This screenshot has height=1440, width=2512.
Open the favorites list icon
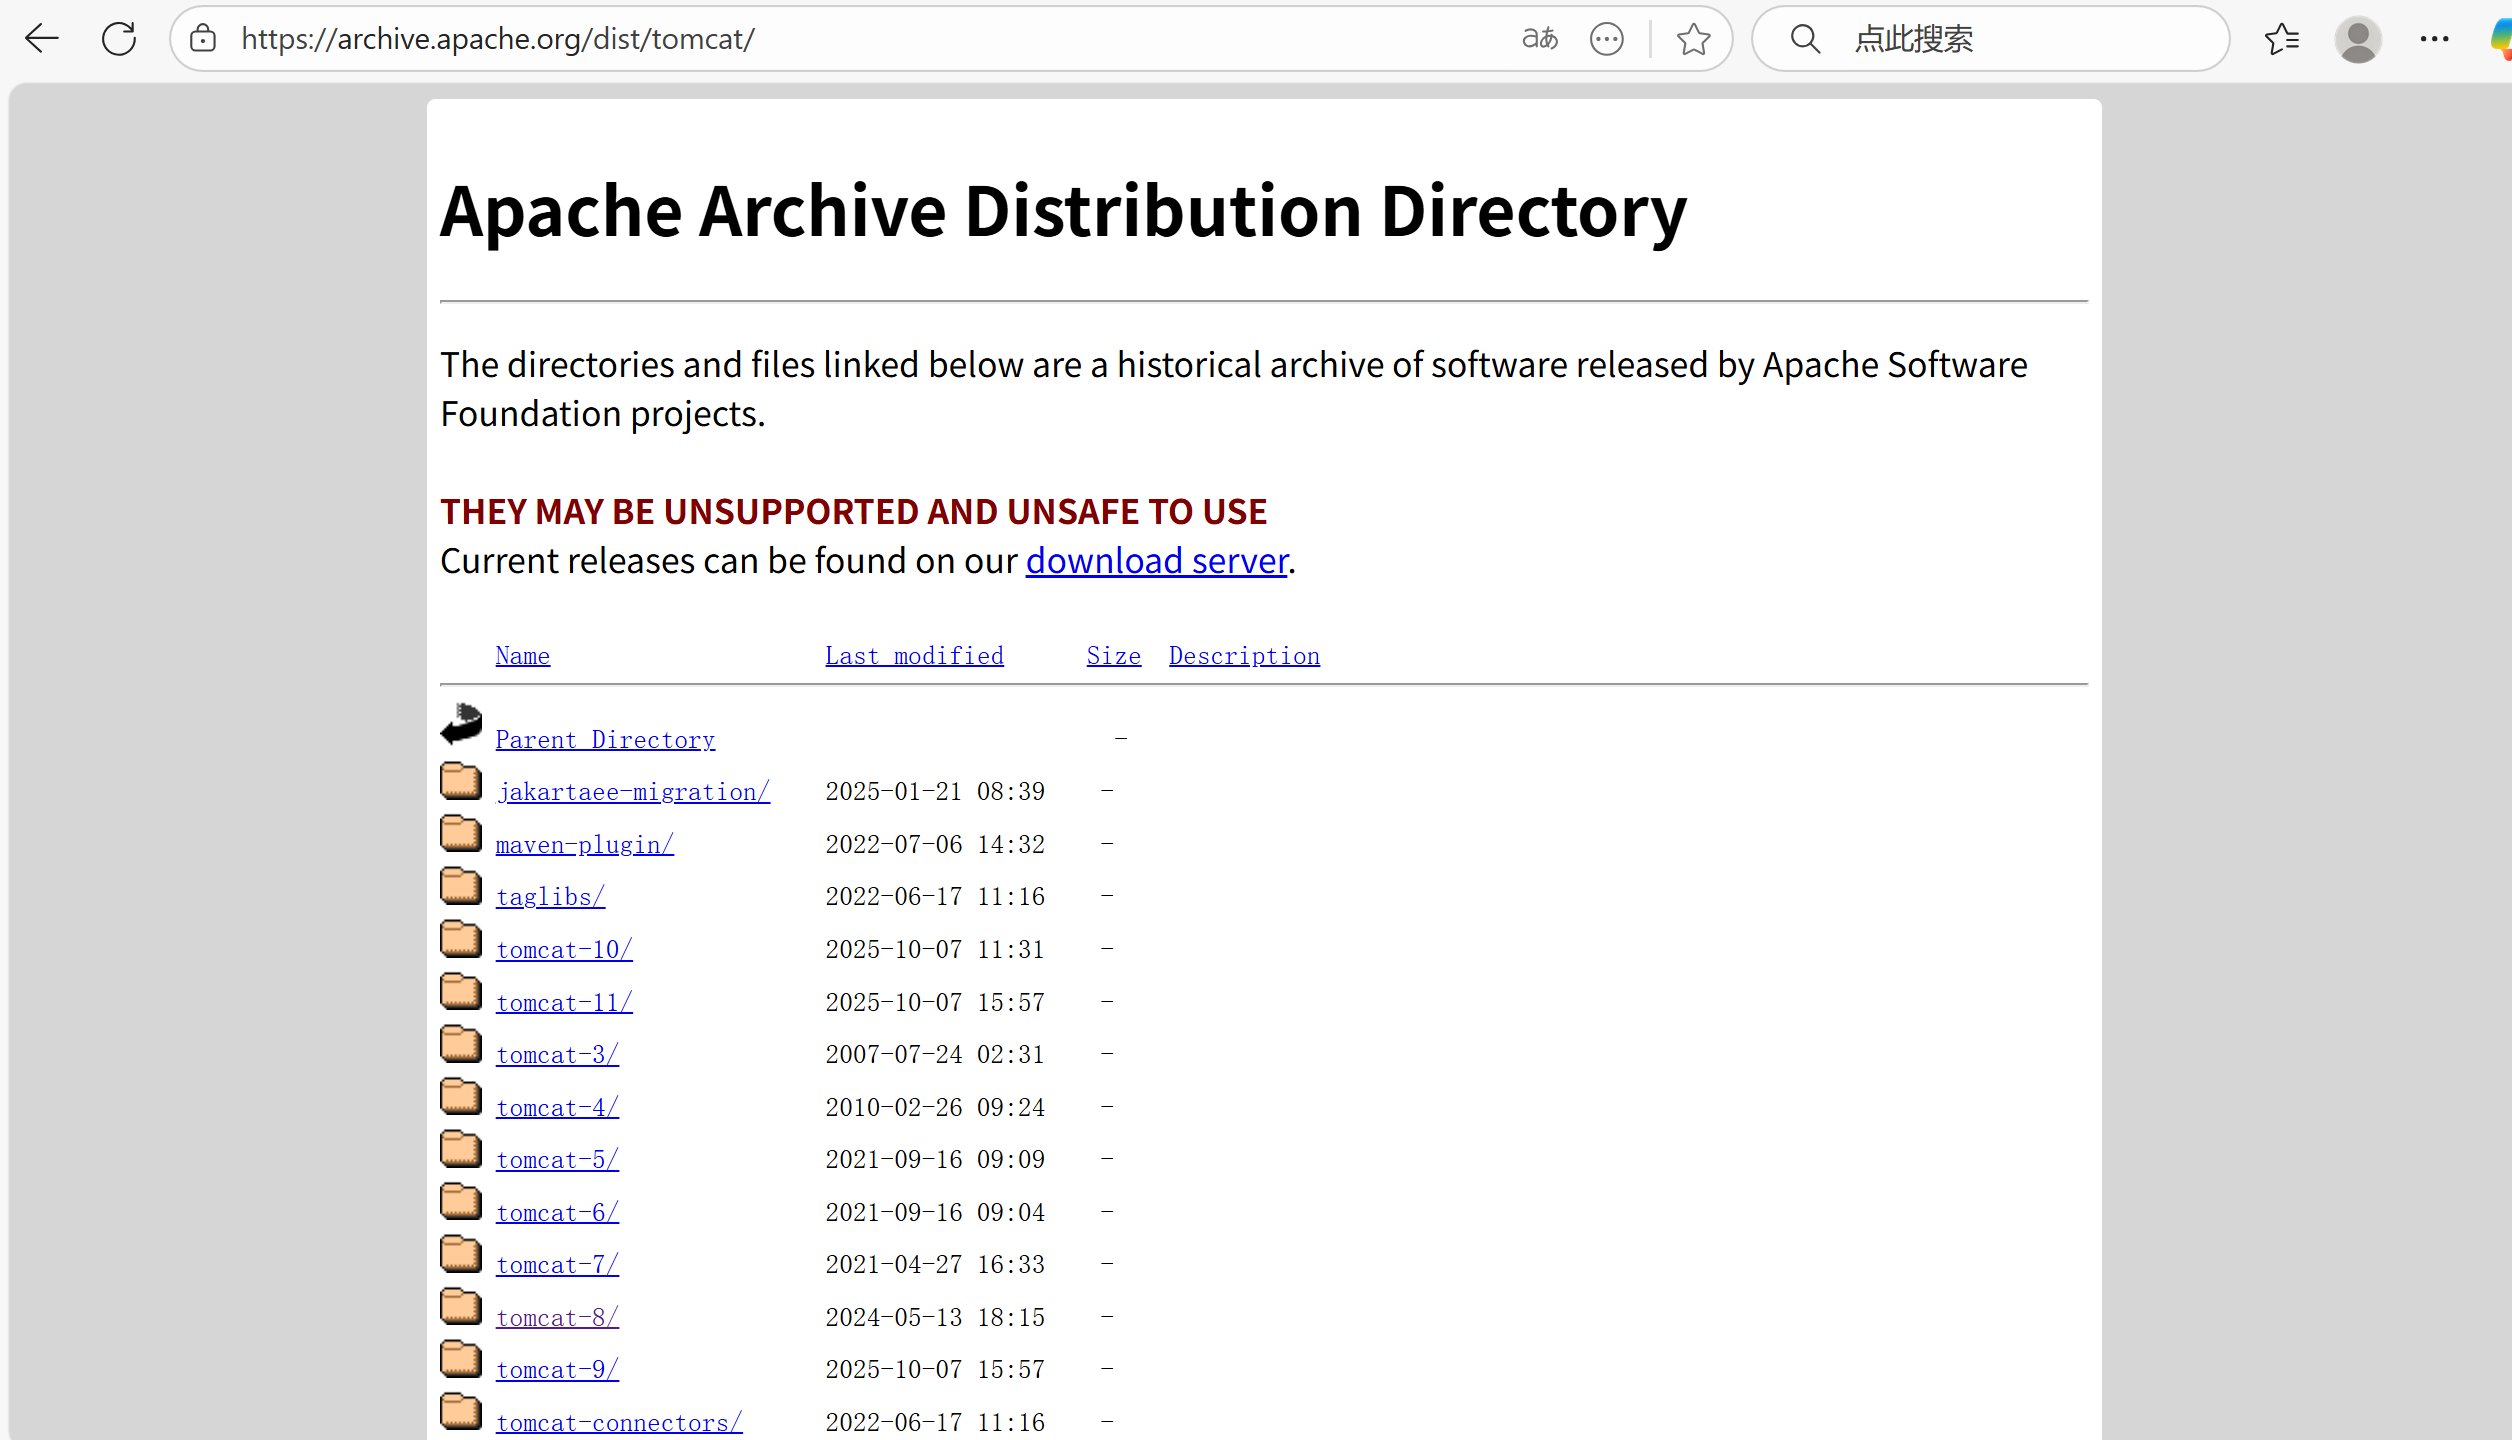pyautogui.click(x=2281, y=39)
